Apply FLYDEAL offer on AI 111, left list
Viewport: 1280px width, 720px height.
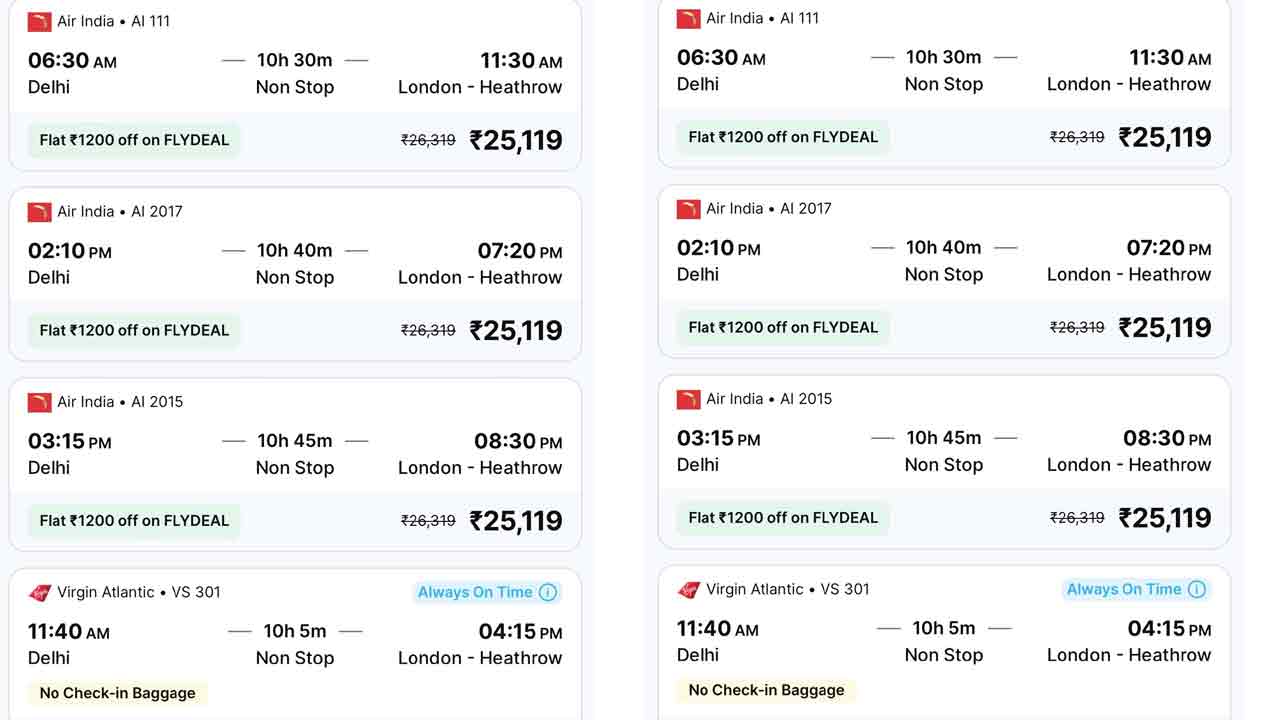[134, 140]
